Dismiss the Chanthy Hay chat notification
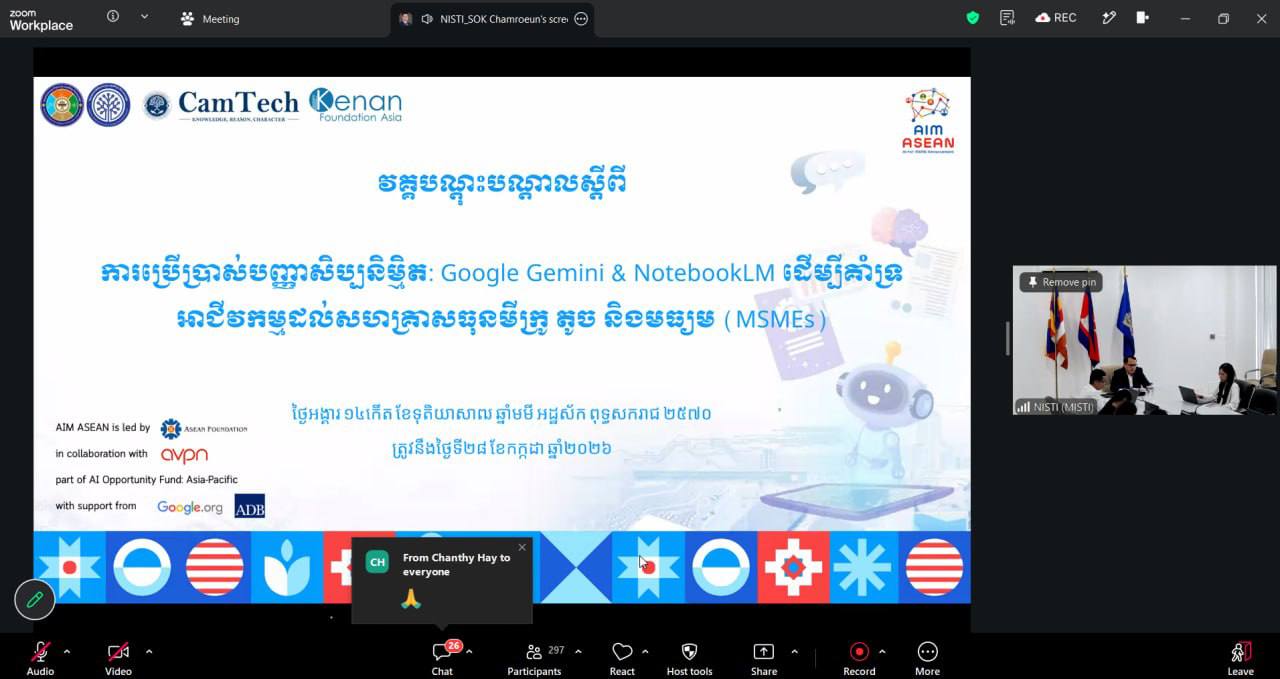The height and width of the screenshot is (679, 1280). click(522, 547)
